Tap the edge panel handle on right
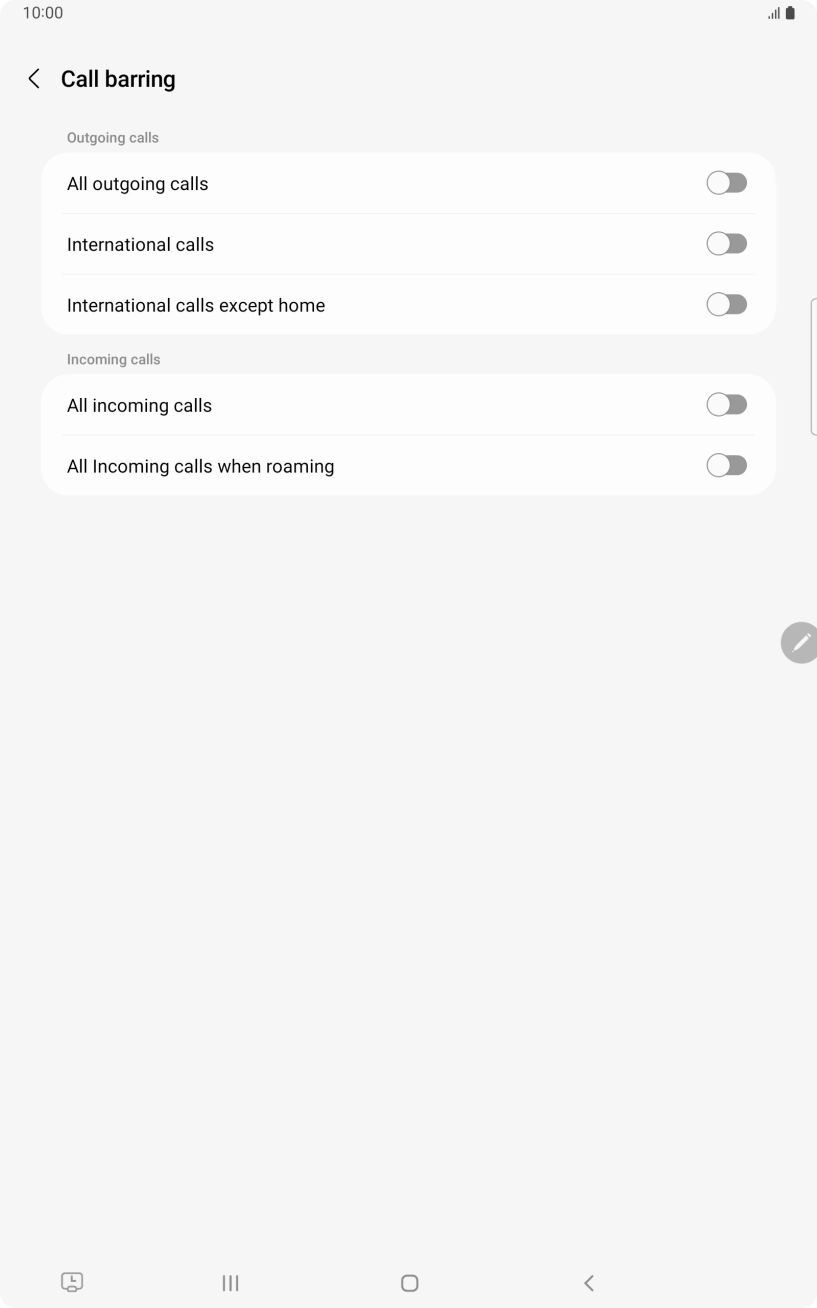This screenshot has width=817, height=1308. [x=813, y=366]
